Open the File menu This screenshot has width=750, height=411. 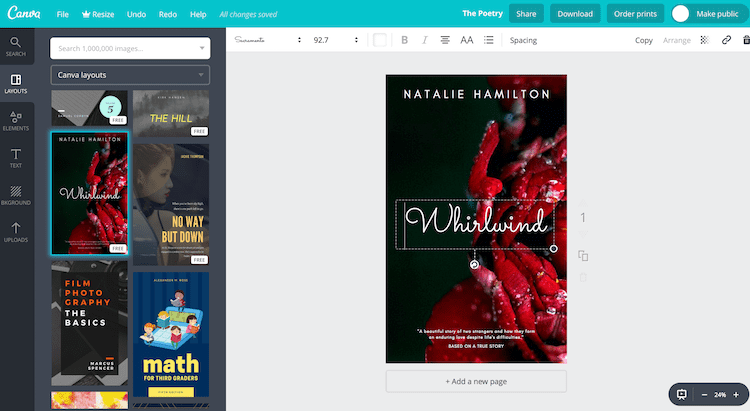[x=63, y=14]
